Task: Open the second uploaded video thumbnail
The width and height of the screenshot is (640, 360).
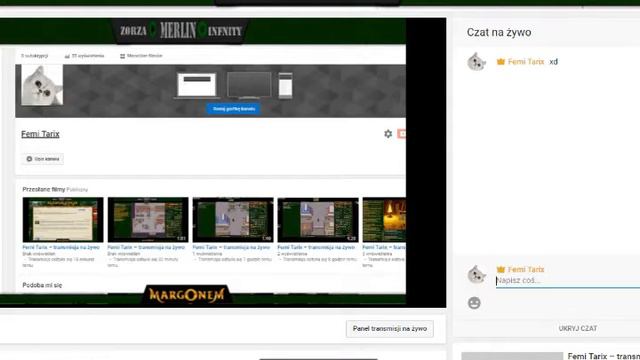Action: click(148, 220)
